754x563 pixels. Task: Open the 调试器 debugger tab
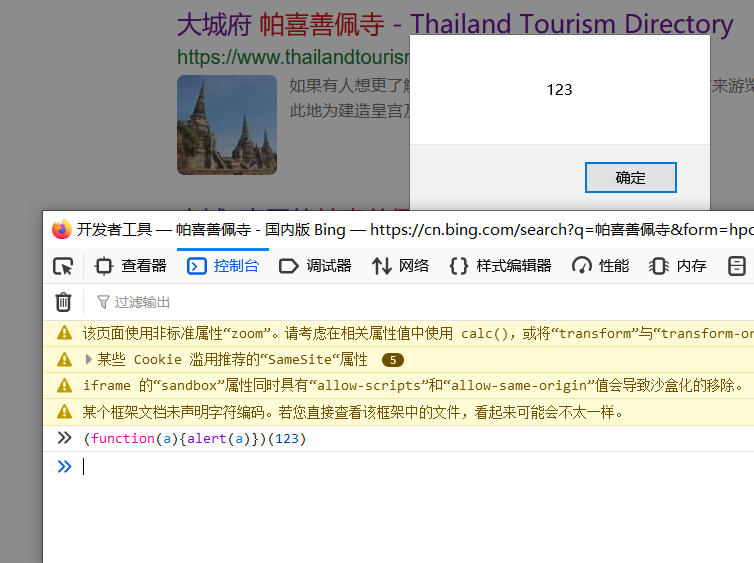(315, 266)
